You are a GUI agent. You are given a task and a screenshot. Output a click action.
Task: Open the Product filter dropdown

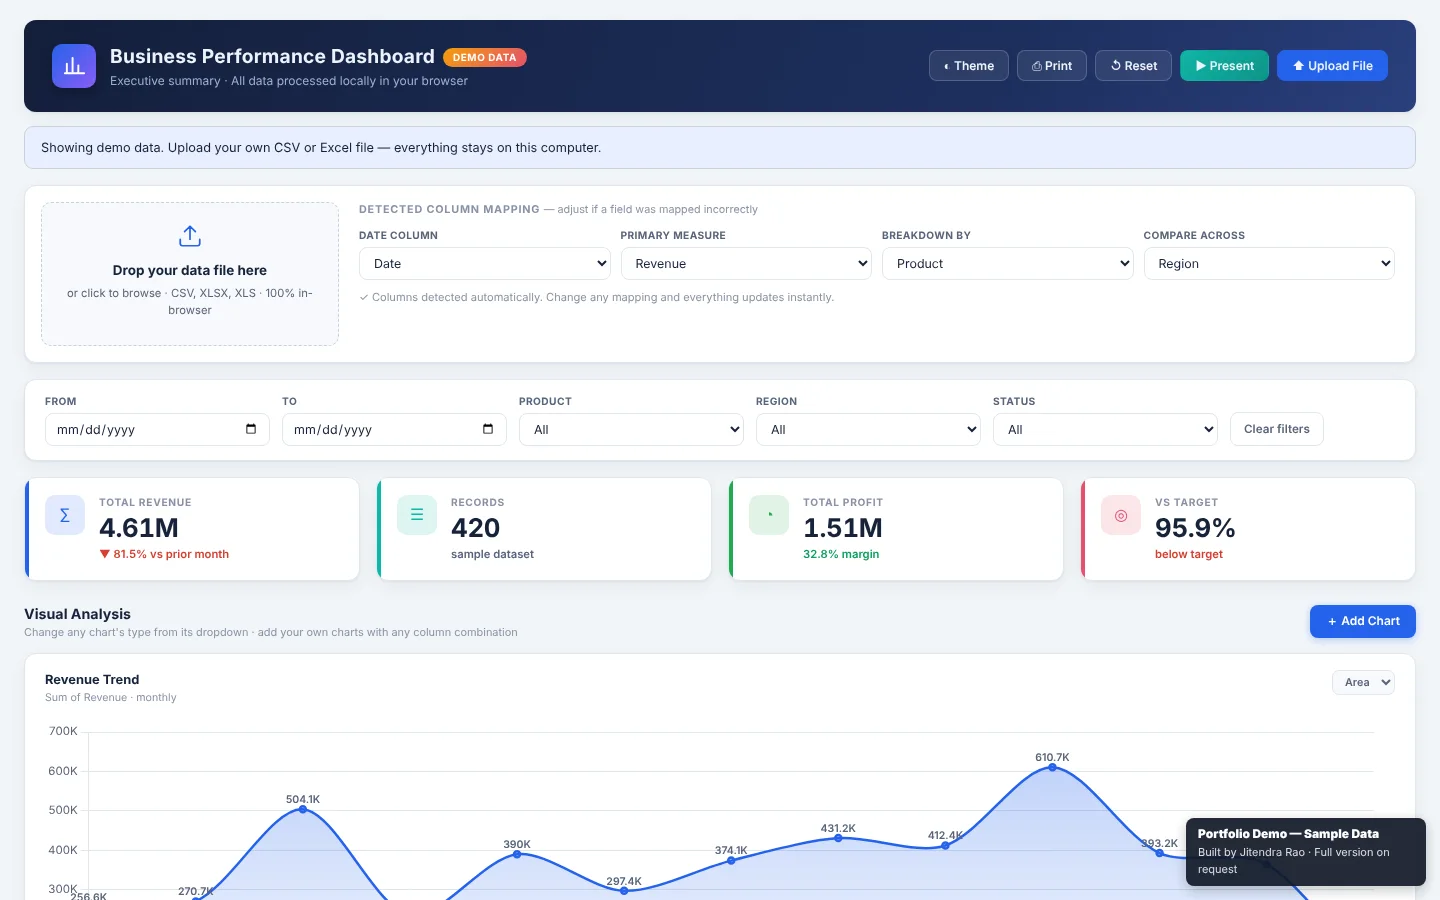point(631,429)
